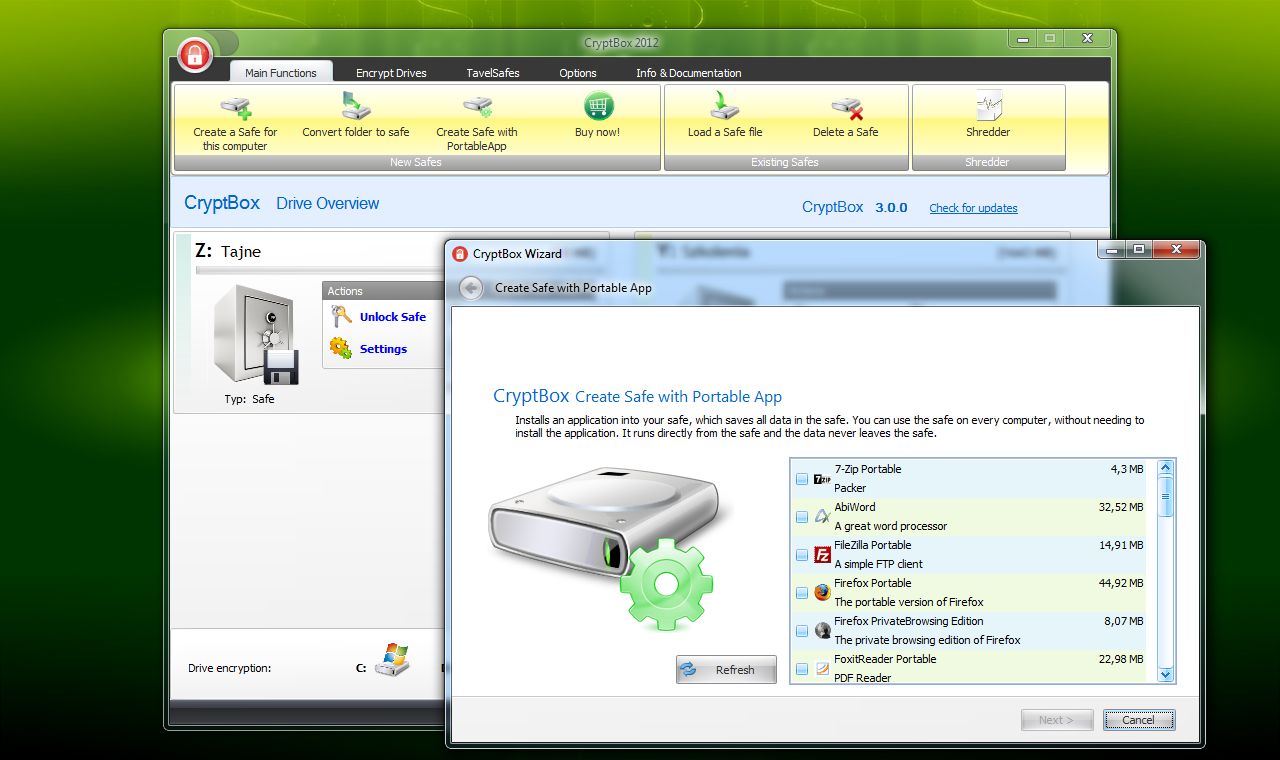
Task: Click the Firefox Portable icon
Action: pos(822,593)
